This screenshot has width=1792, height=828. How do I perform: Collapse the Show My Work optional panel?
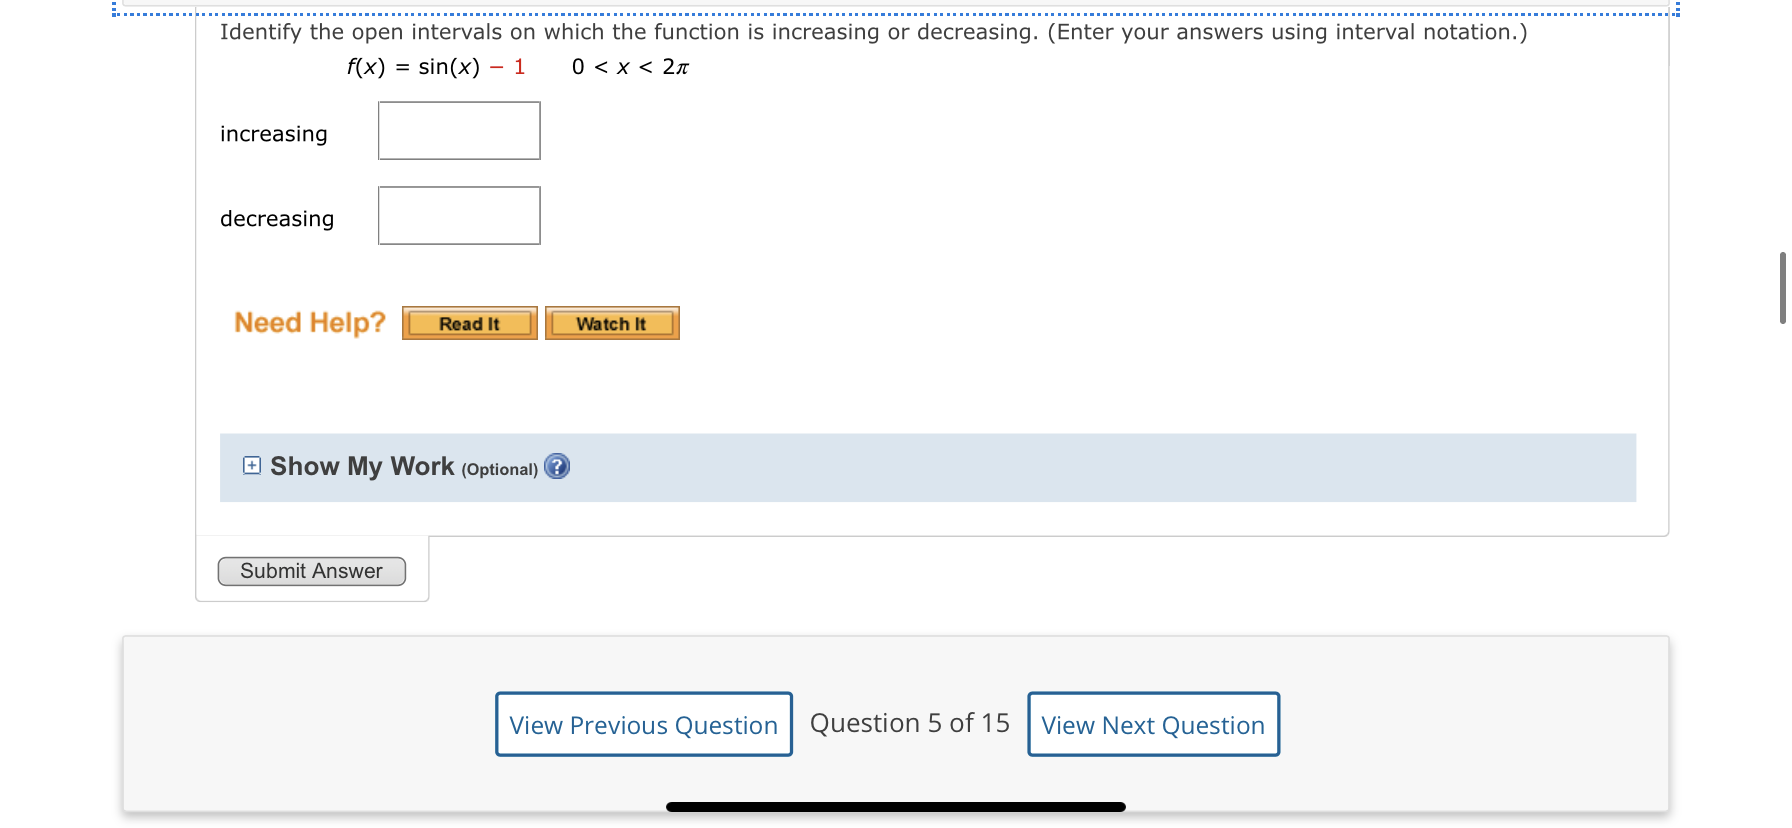[251, 465]
